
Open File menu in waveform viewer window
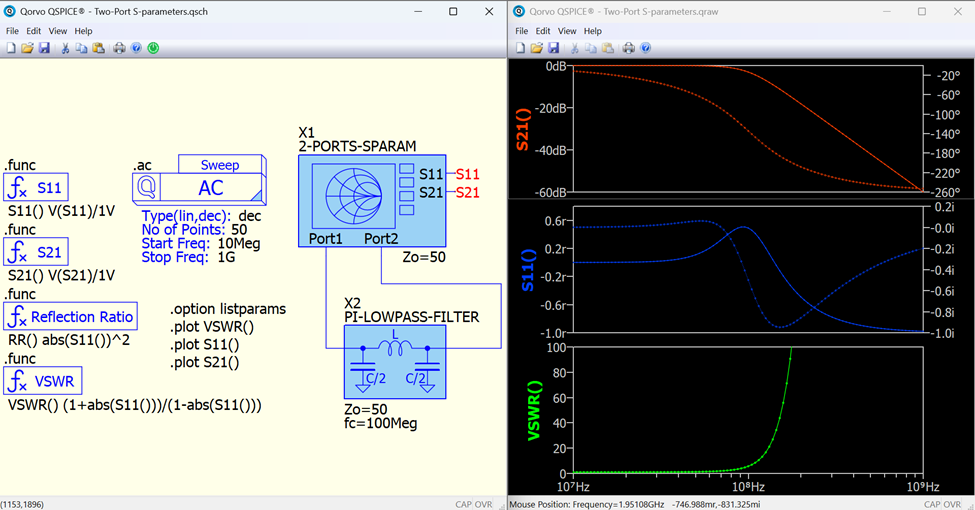click(521, 31)
